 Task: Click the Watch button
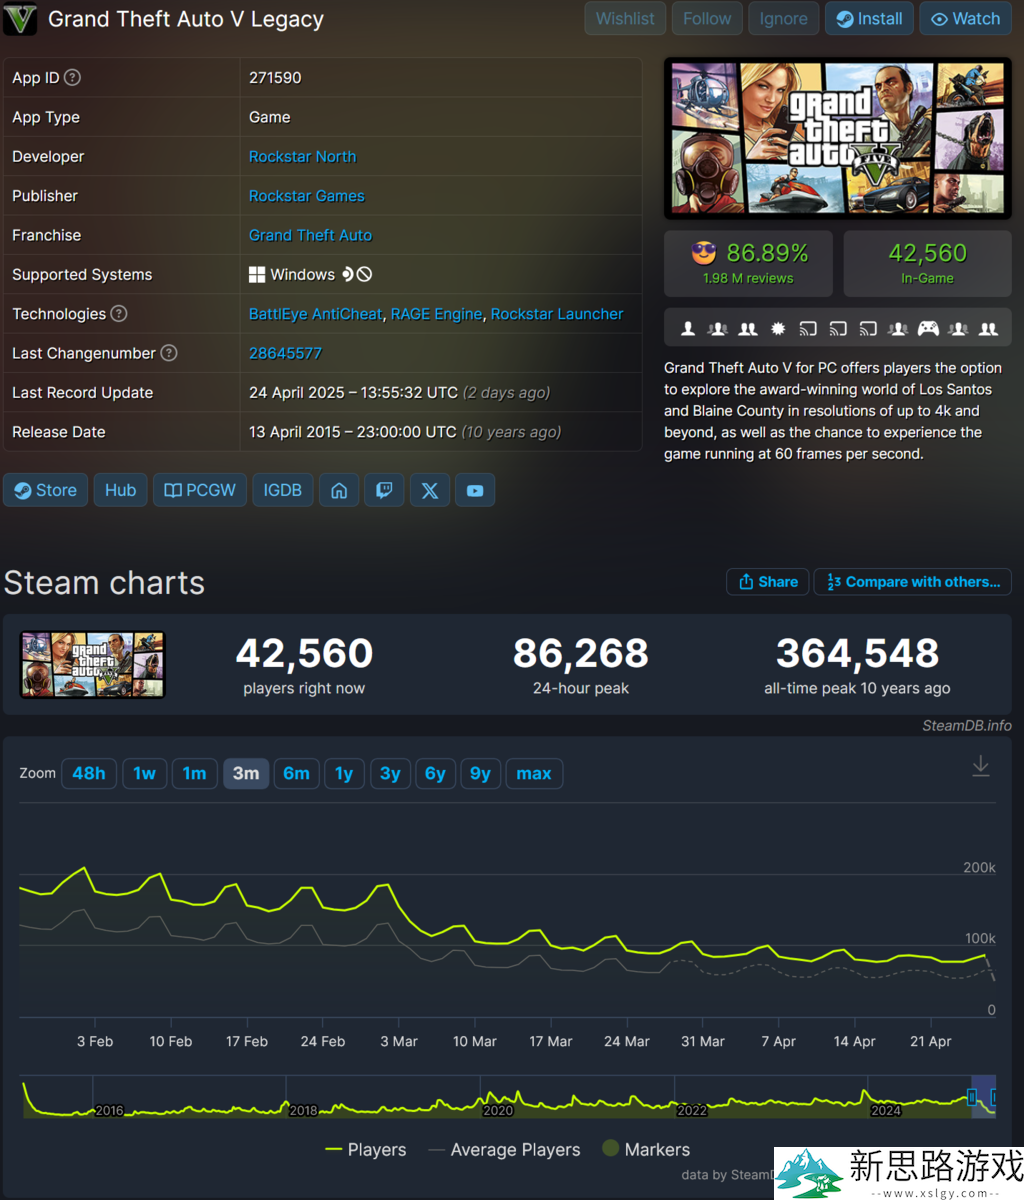pyautogui.click(x=966, y=18)
